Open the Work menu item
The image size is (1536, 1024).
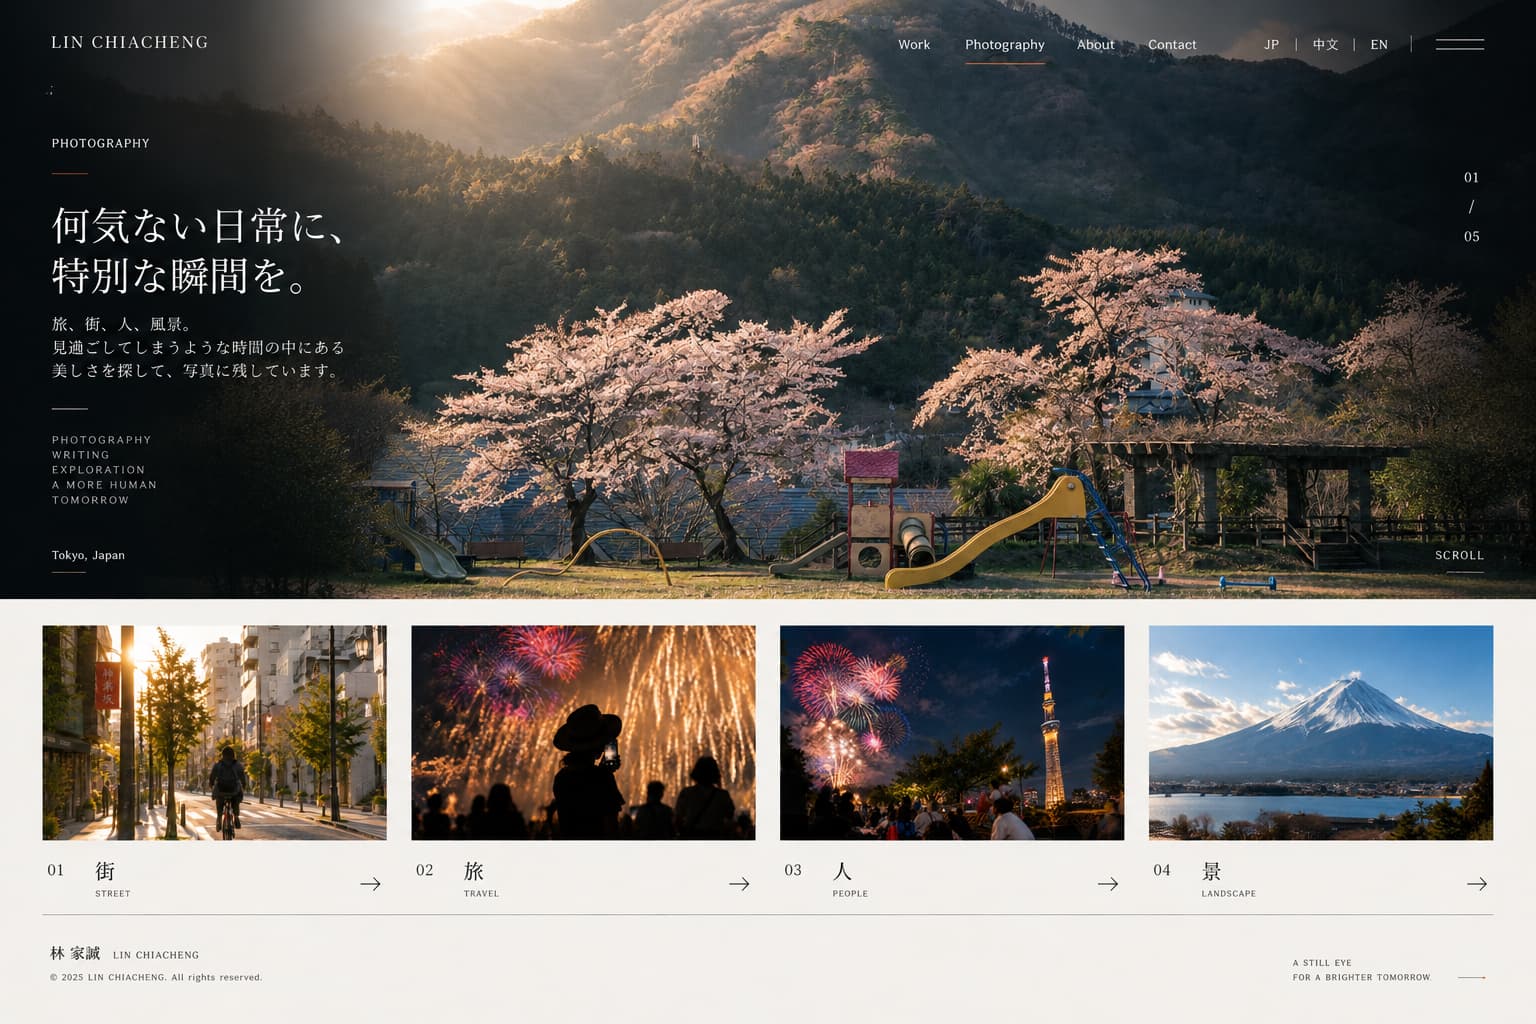pyautogui.click(x=914, y=45)
